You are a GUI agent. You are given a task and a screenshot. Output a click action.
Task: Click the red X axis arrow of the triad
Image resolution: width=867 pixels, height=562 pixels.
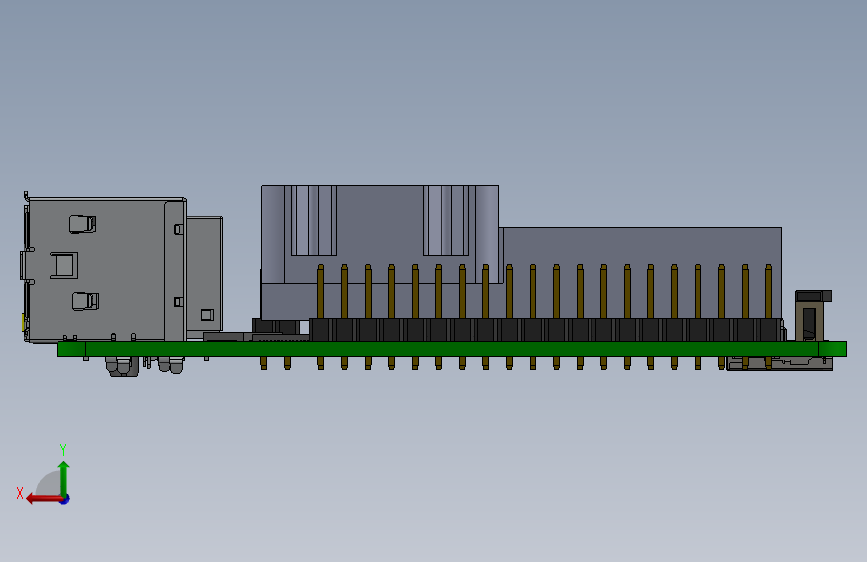(43, 499)
